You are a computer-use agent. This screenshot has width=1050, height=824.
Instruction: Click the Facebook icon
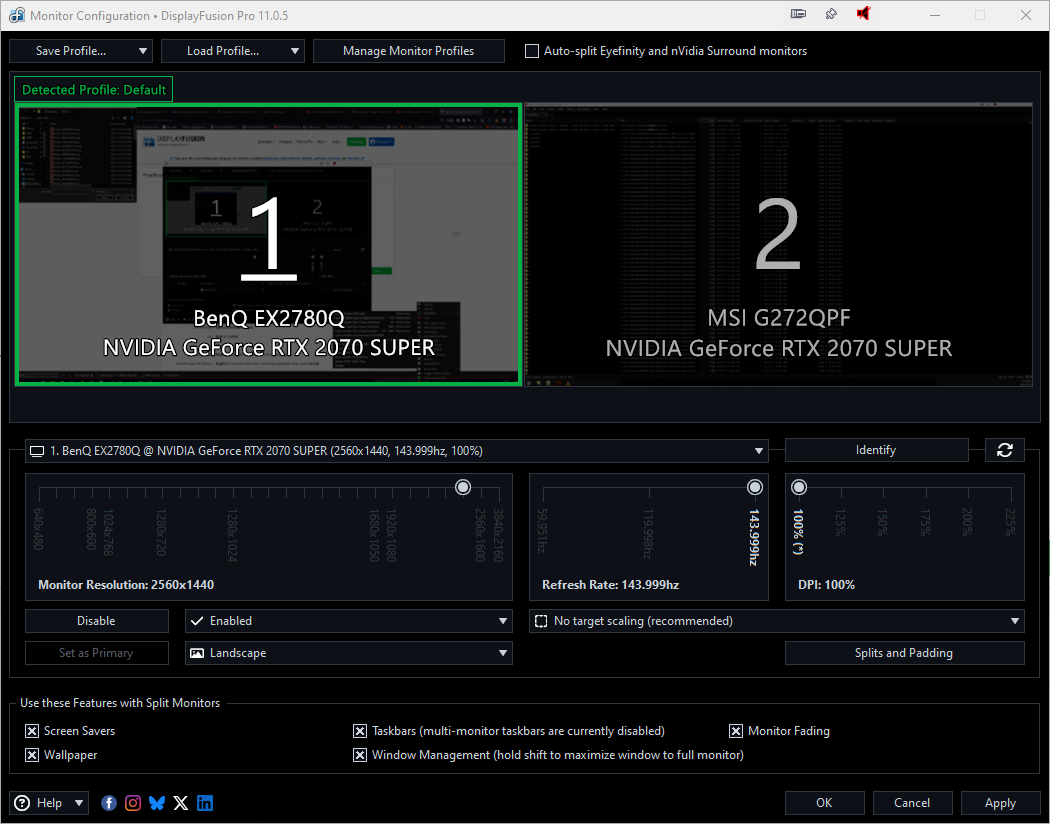click(x=109, y=803)
